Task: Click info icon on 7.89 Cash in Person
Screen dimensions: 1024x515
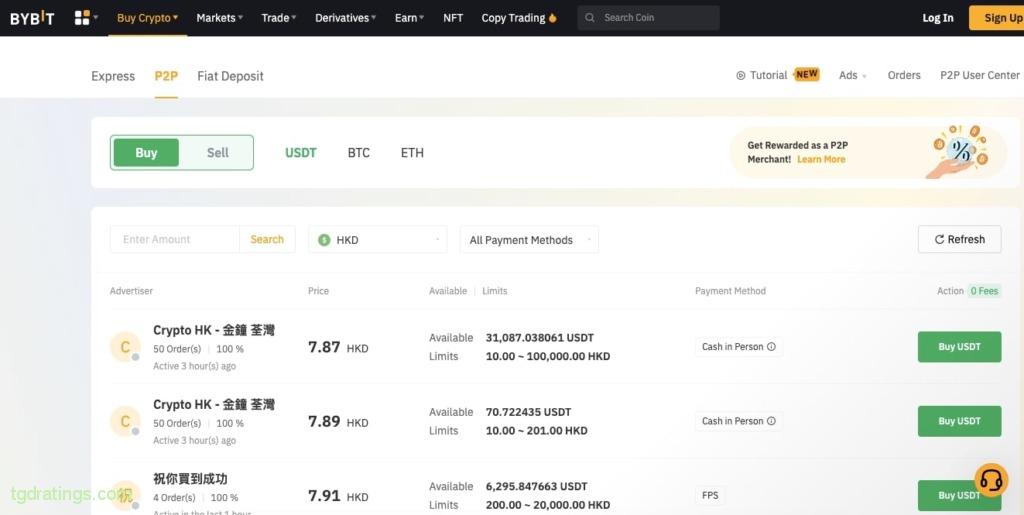Action: click(771, 421)
